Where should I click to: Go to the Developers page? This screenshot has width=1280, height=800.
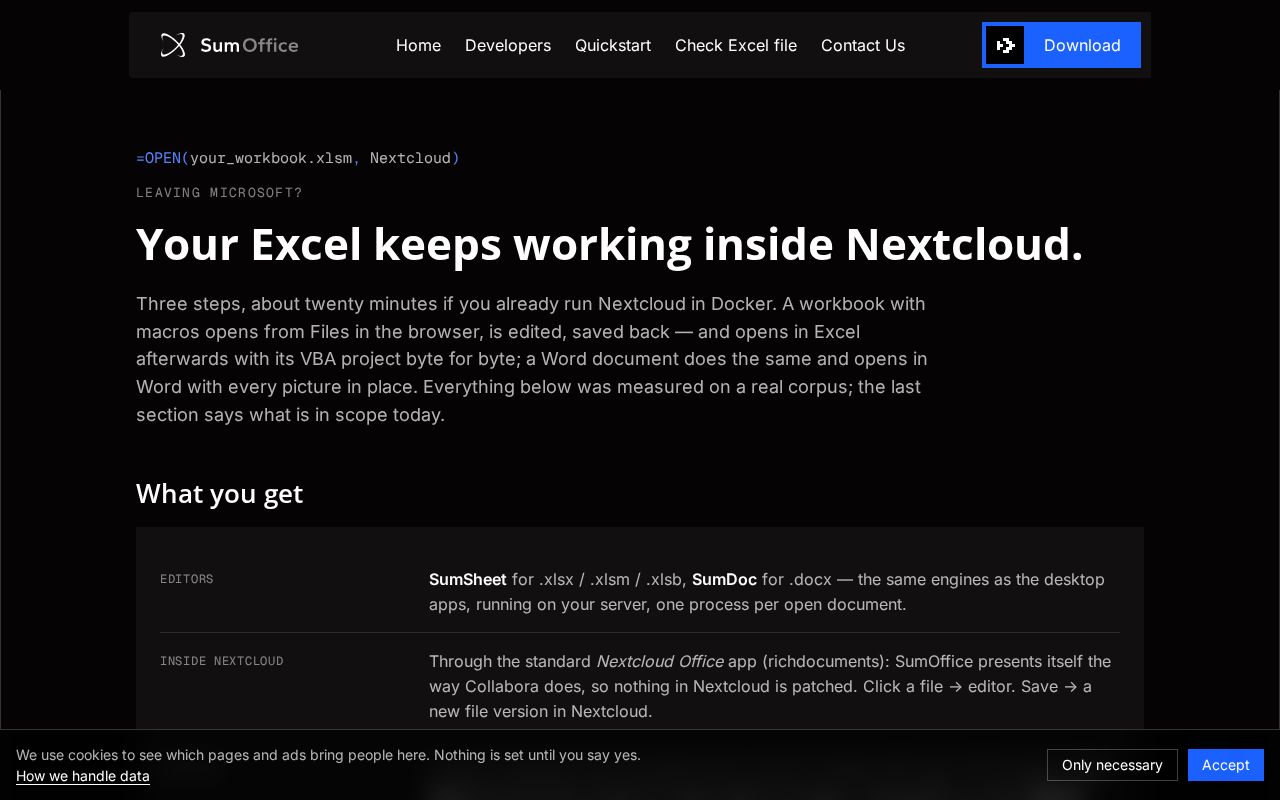[x=508, y=45]
